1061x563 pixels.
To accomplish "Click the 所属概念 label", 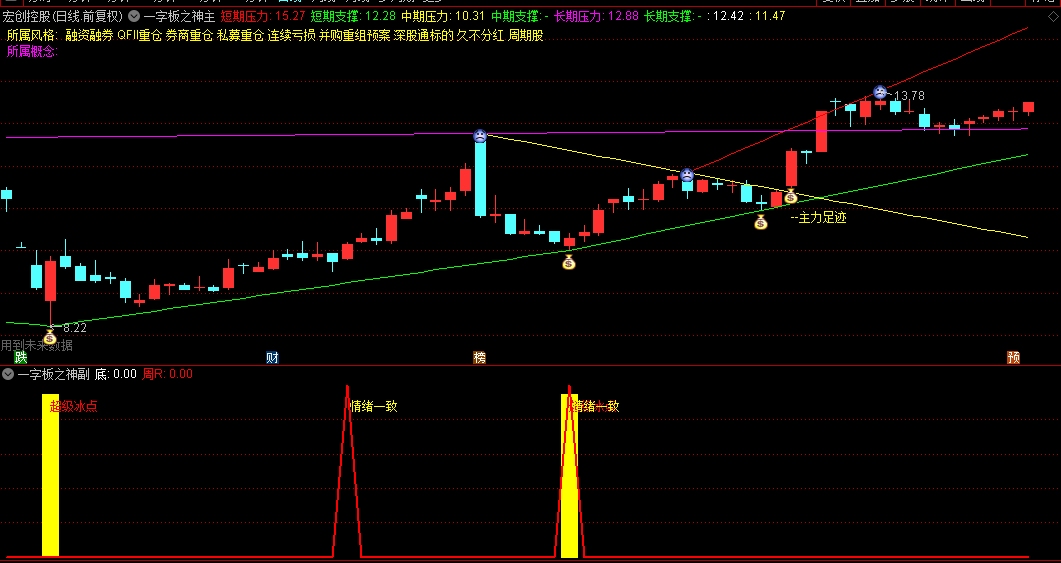I will click(x=32, y=51).
